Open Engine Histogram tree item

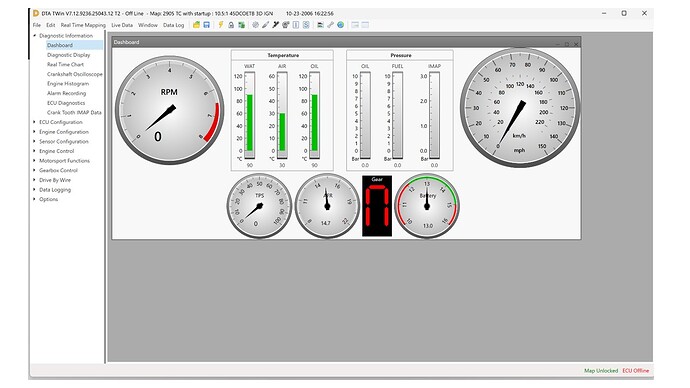pyautogui.click(x=68, y=84)
